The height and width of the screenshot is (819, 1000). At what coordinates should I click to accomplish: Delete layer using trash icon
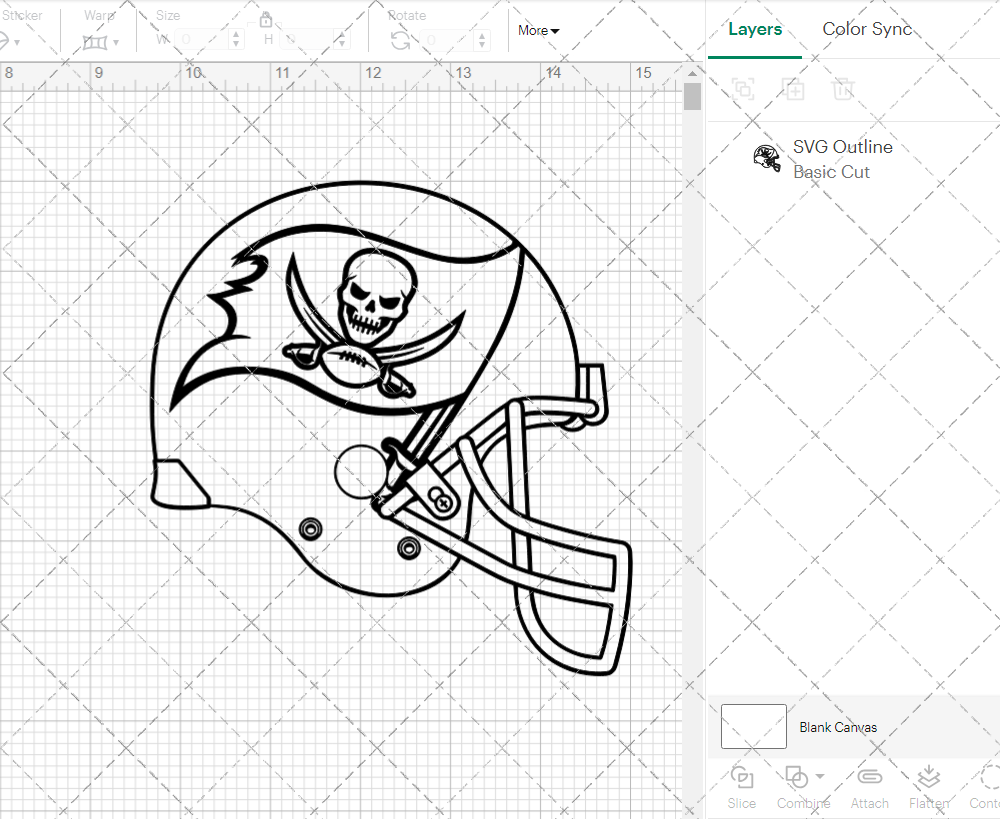843,89
